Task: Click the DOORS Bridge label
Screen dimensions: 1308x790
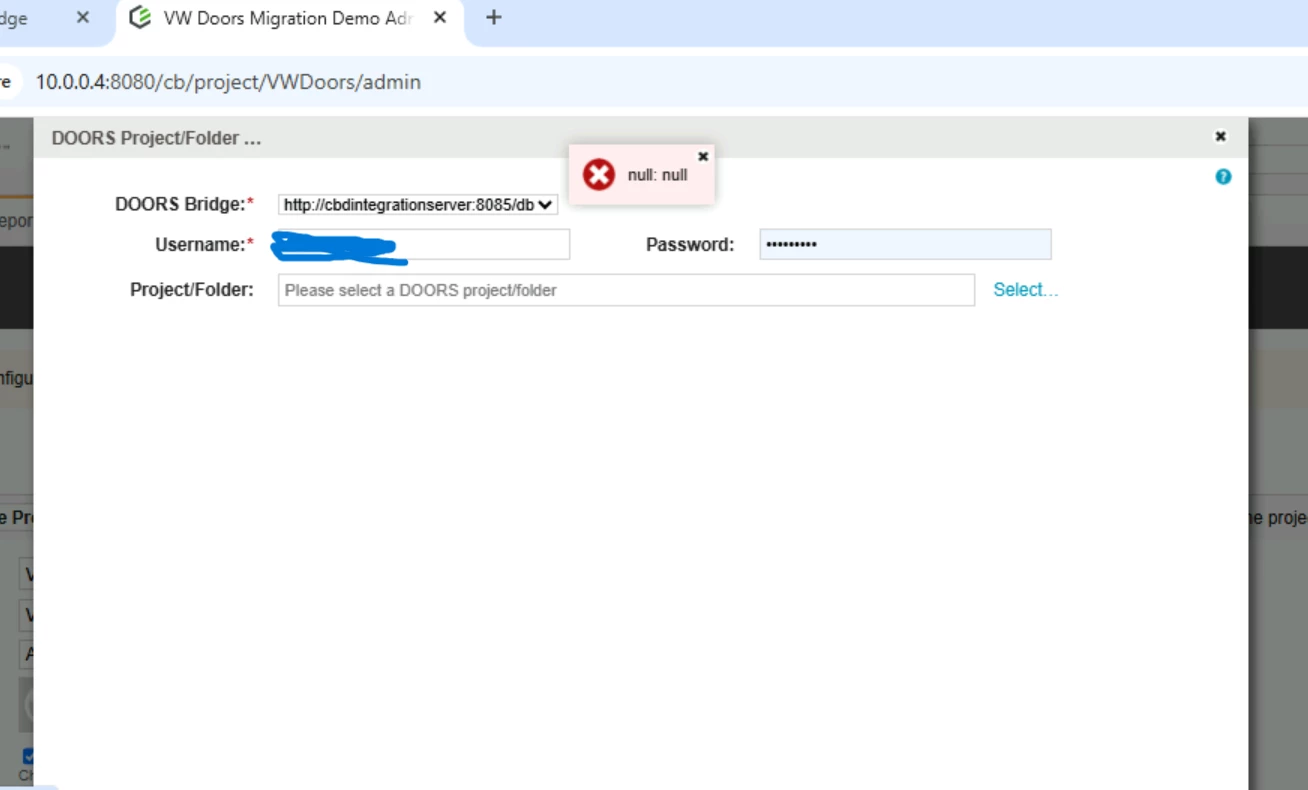Action: tap(184, 204)
